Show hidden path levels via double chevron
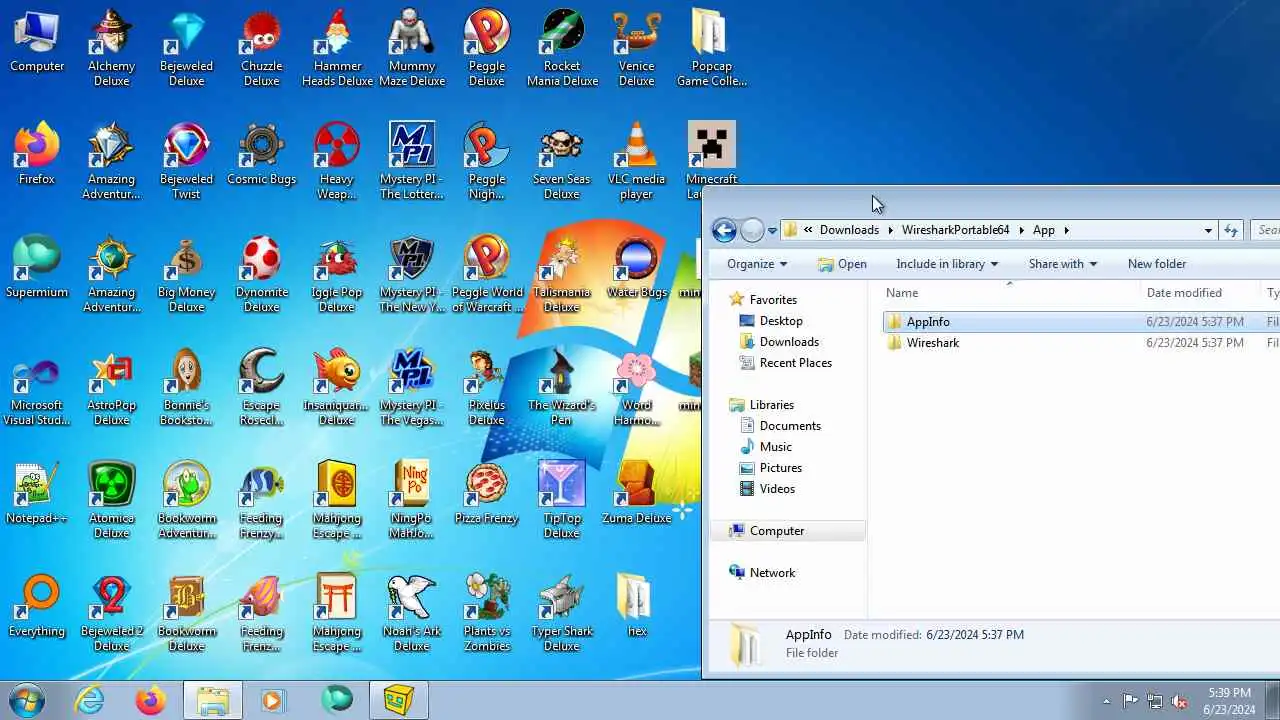The height and width of the screenshot is (720, 1280). pos(808,230)
